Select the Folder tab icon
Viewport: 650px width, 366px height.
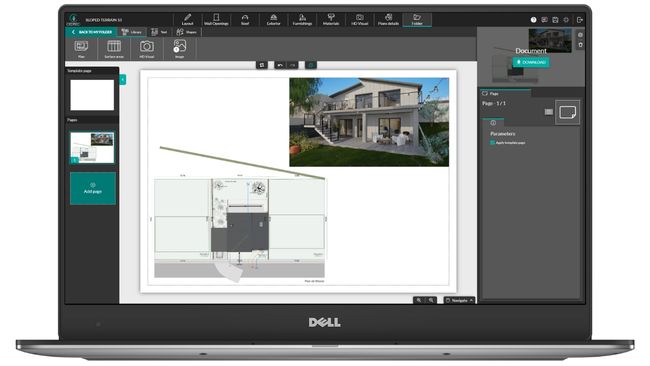417,19
